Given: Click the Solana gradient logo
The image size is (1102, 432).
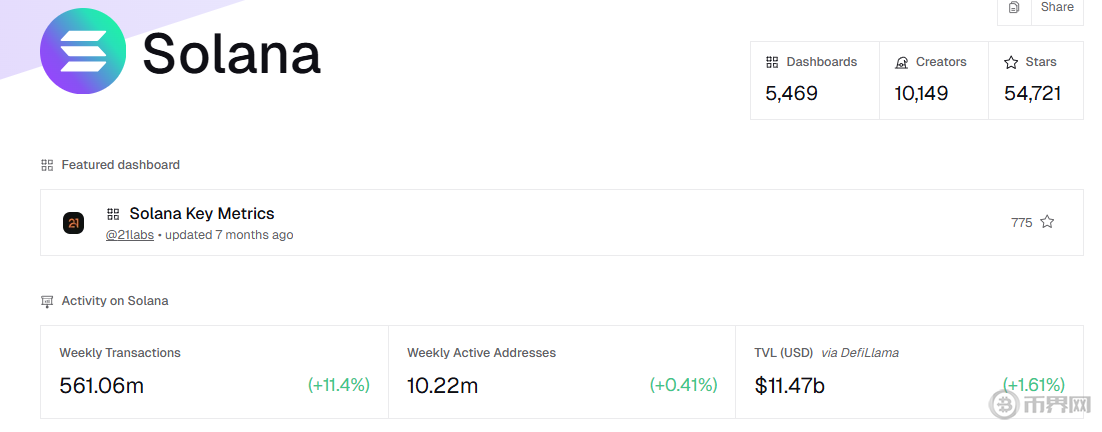Looking at the screenshot, I should click(x=83, y=52).
